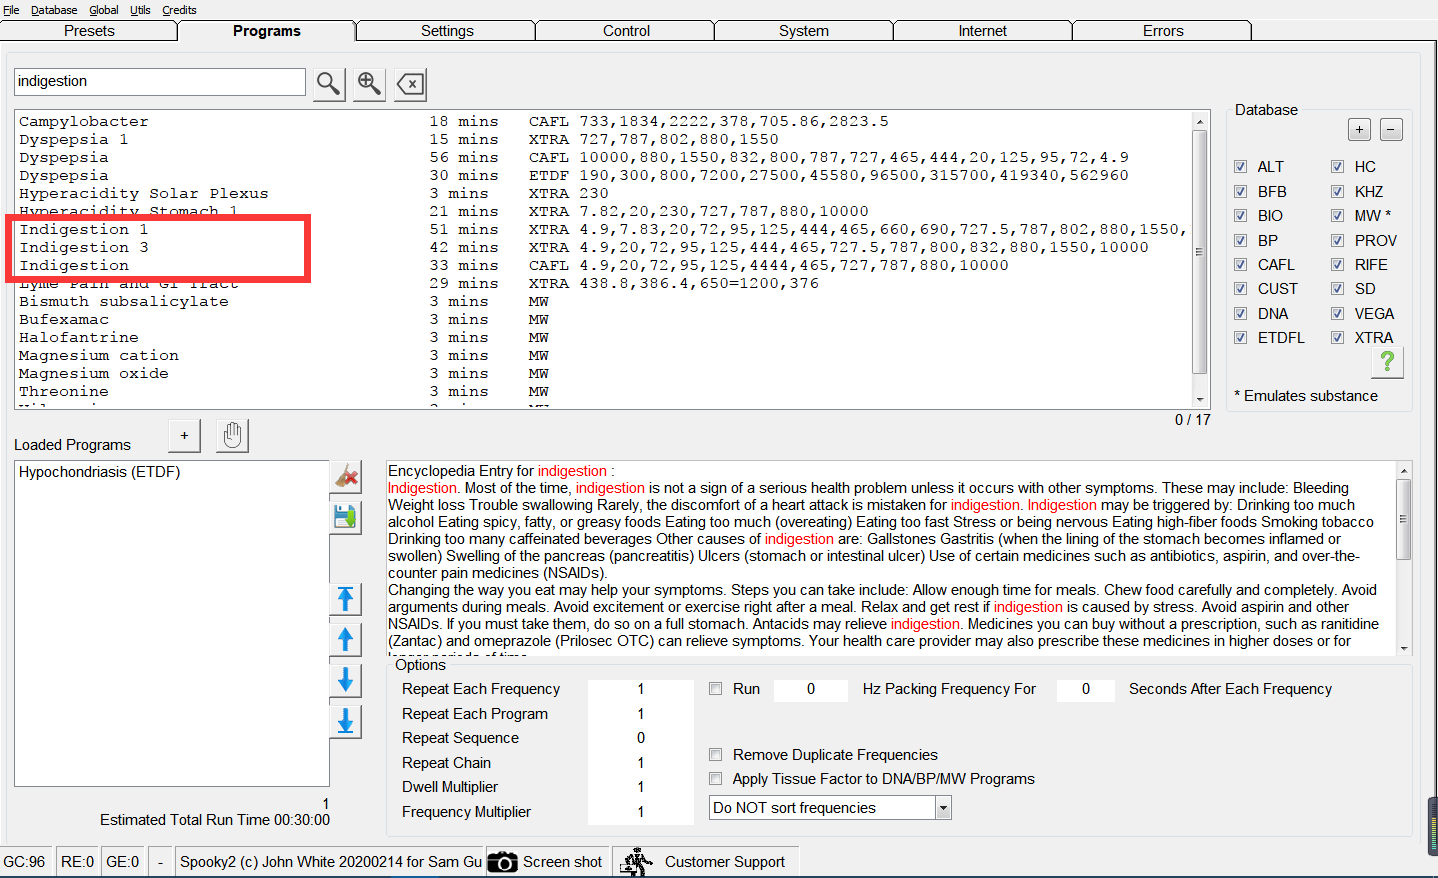Screen dimensions: 1438x878
Task: Click the Customer Support button
Action: coord(707,862)
